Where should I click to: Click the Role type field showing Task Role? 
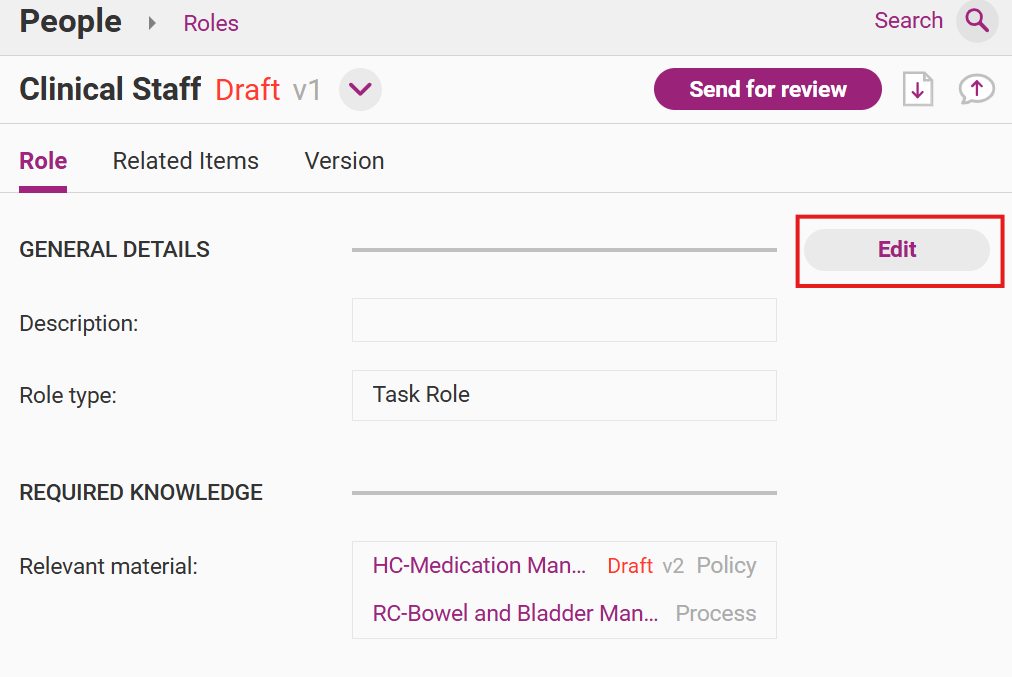(564, 395)
